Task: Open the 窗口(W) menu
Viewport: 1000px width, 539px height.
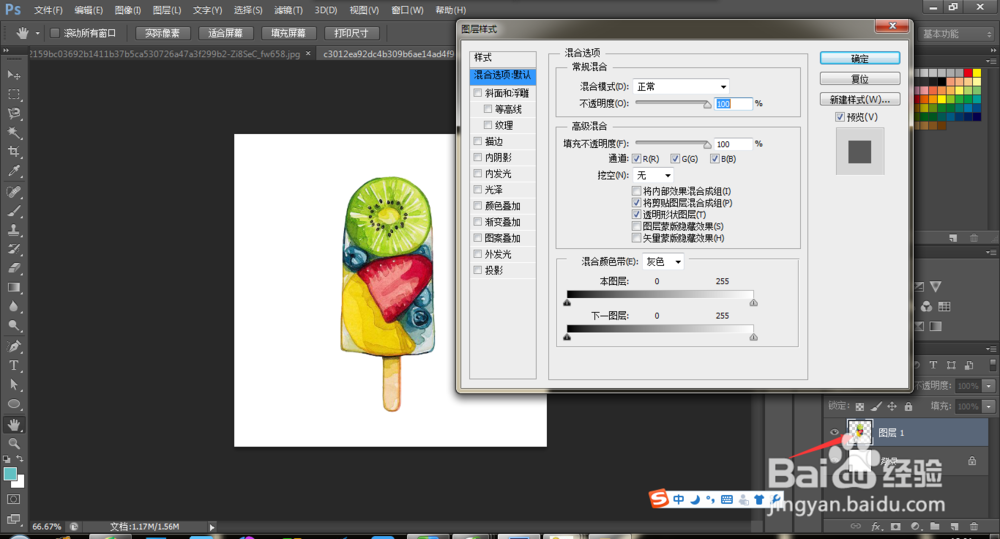Action: click(407, 10)
